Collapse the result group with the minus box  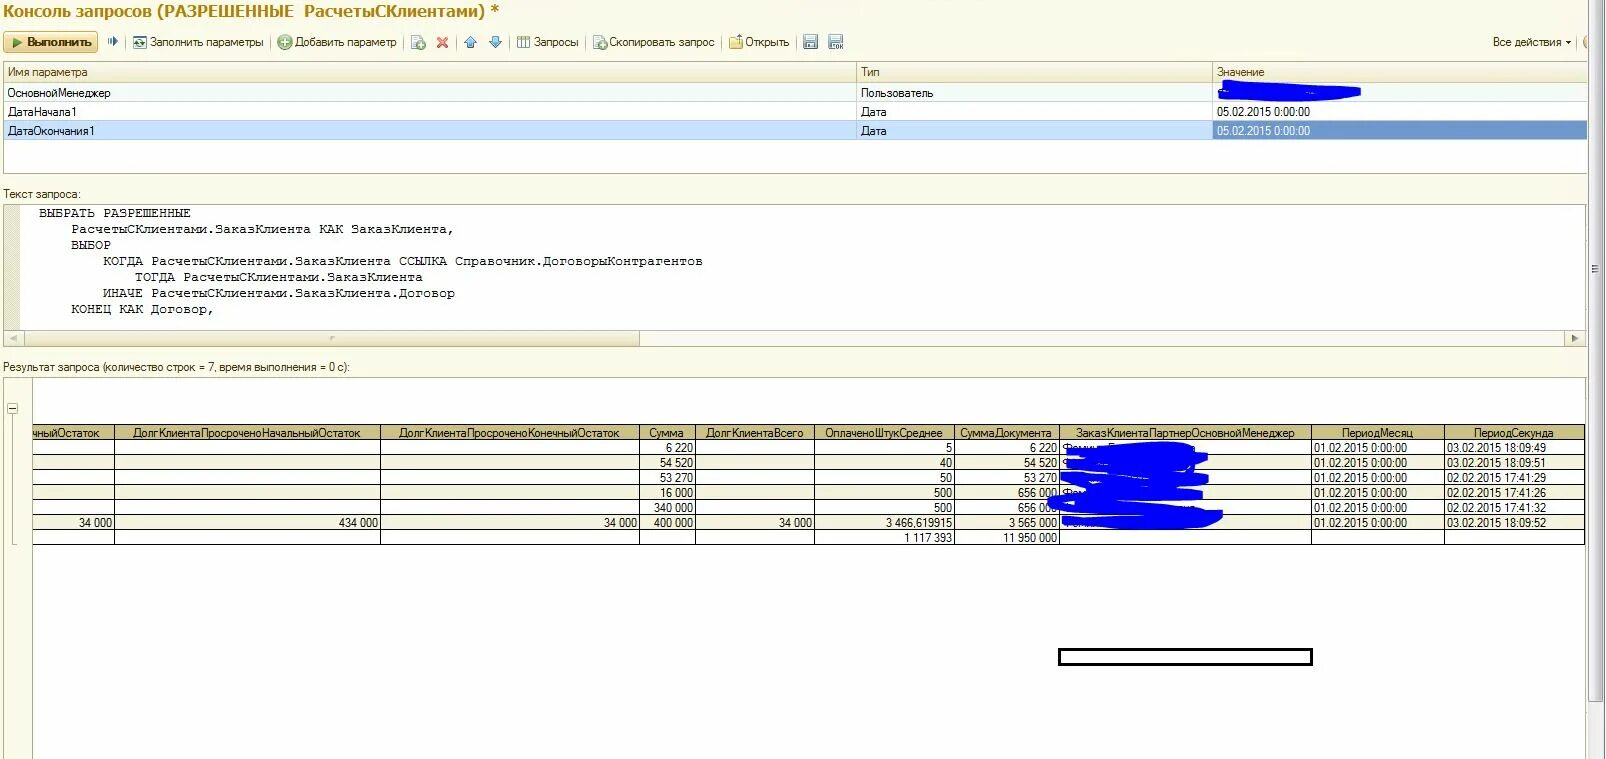pos(13,408)
